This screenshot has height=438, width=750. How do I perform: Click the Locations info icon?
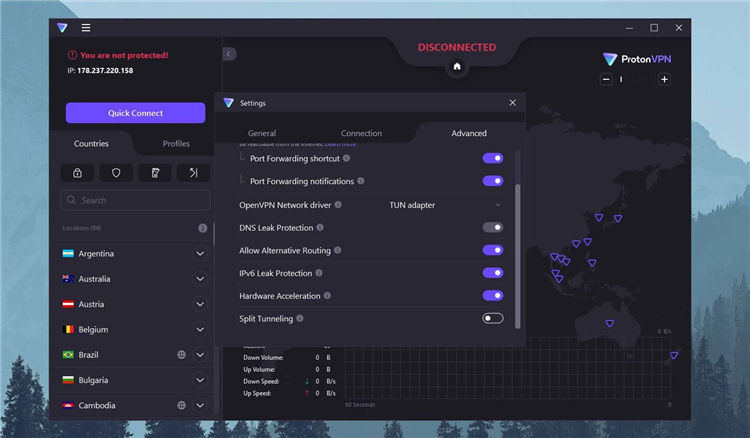tap(203, 228)
